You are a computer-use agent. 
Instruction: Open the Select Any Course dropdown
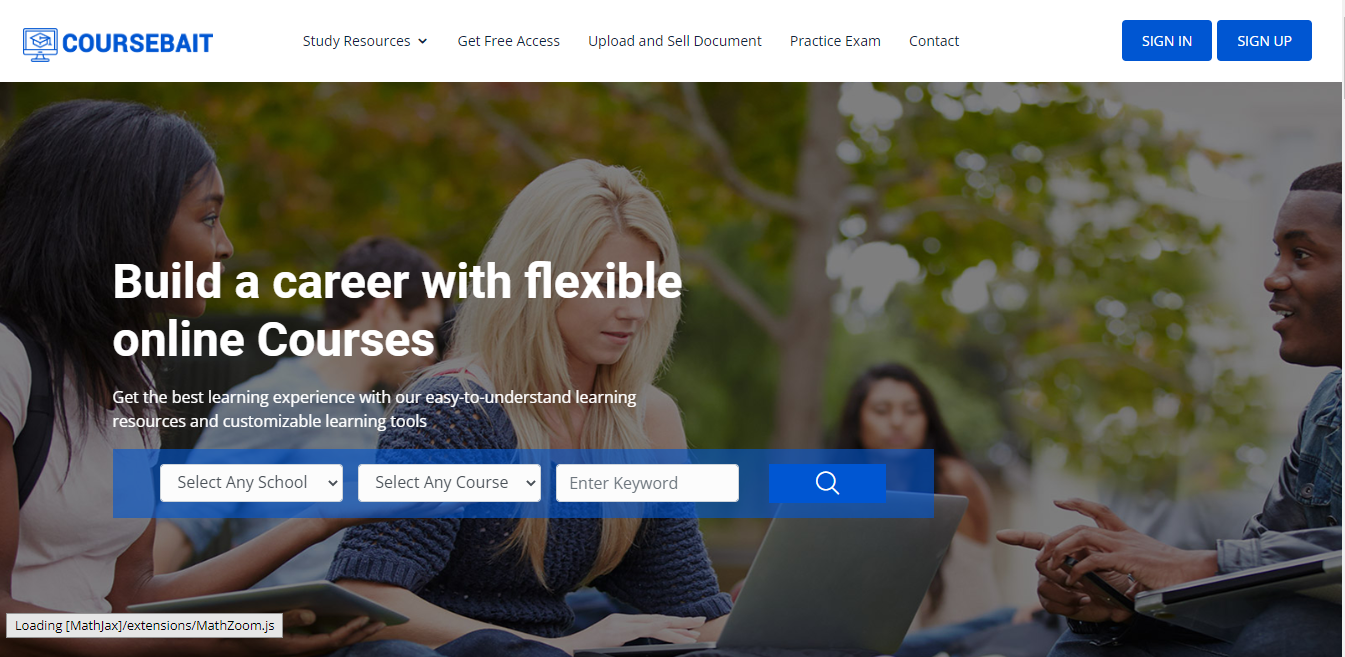click(x=449, y=483)
